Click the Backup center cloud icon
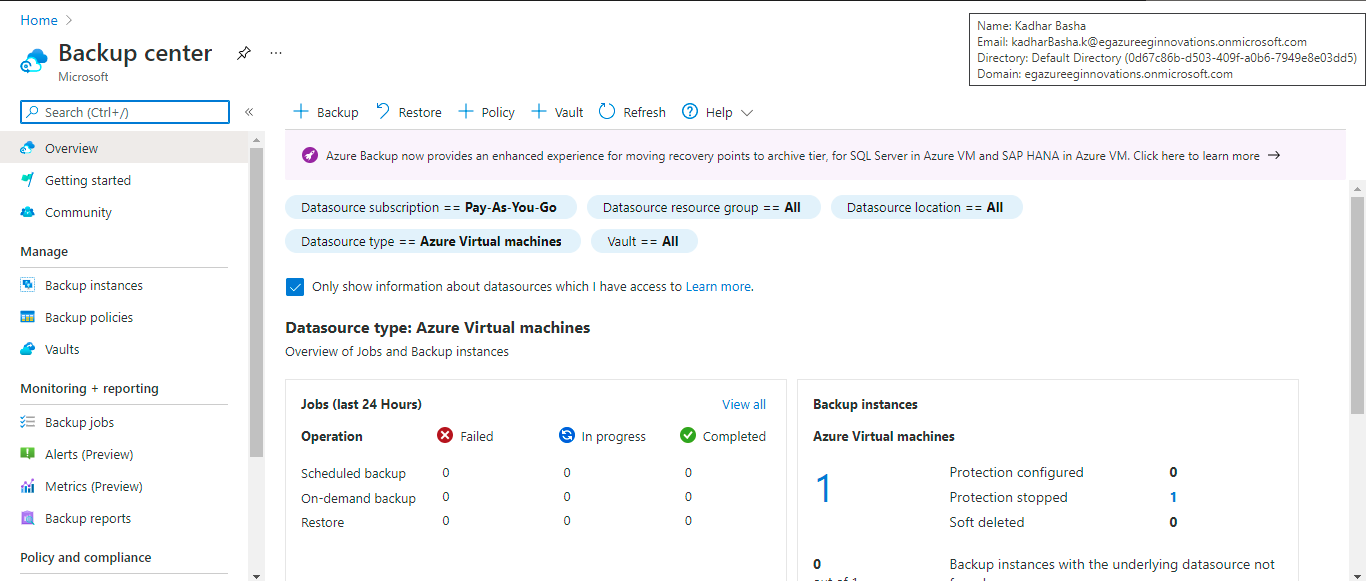This screenshot has width=1366, height=581. [x=34, y=61]
